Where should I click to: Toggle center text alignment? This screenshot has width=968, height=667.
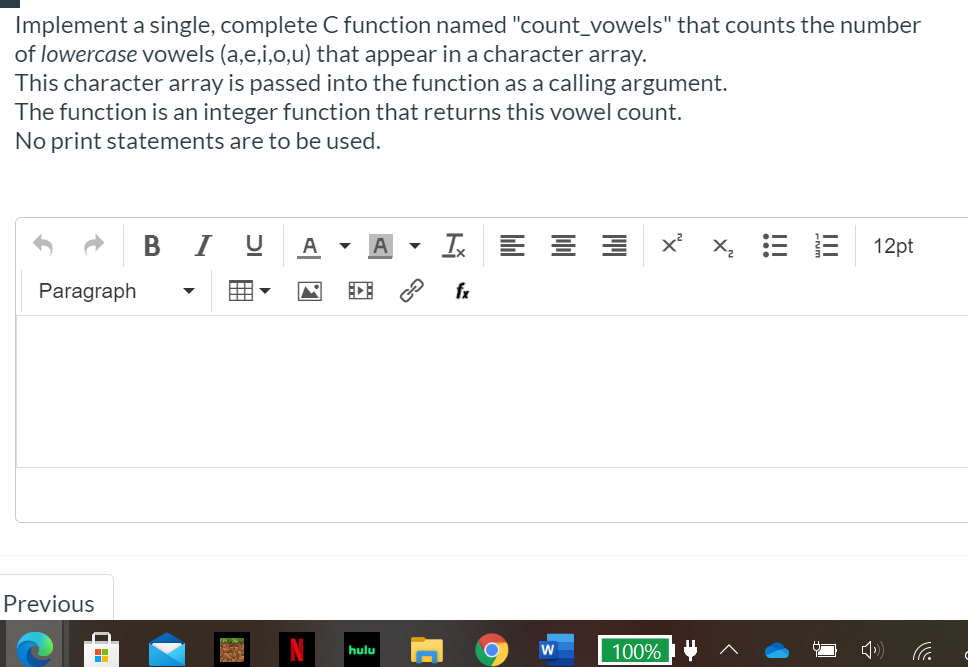click(563, 245)
